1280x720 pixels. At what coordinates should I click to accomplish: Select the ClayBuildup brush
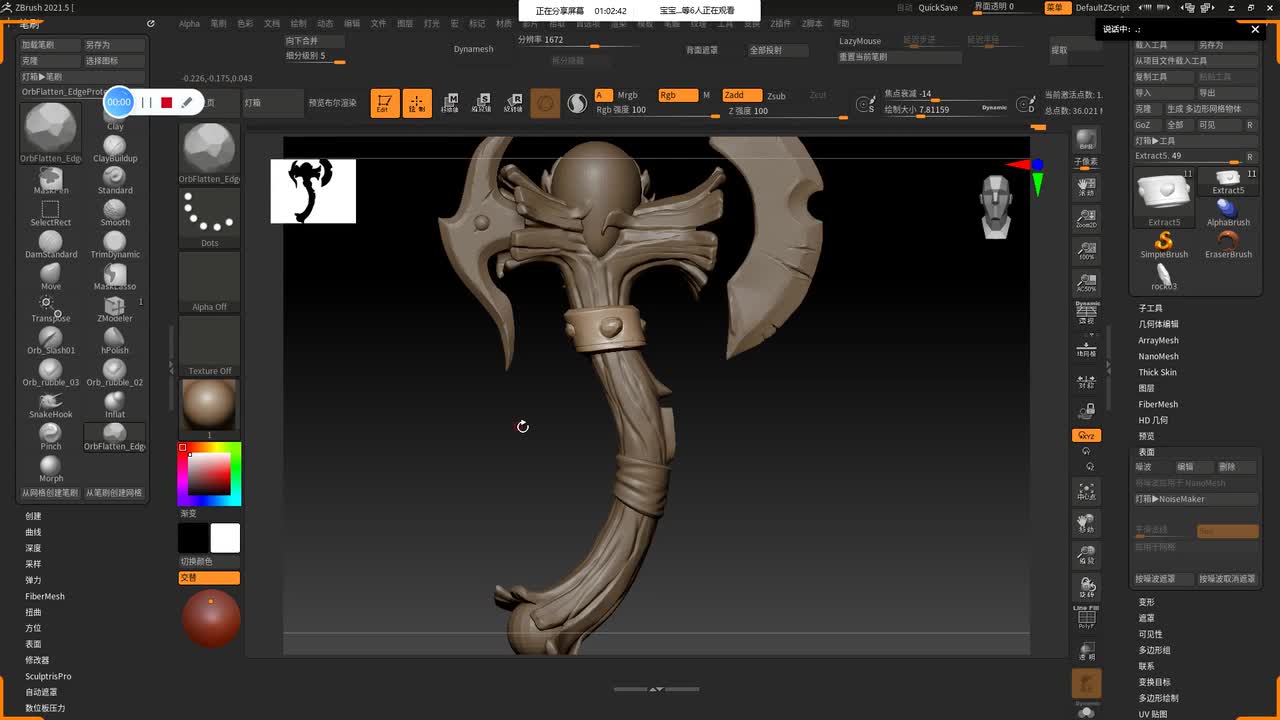click(x=115, y=150)
